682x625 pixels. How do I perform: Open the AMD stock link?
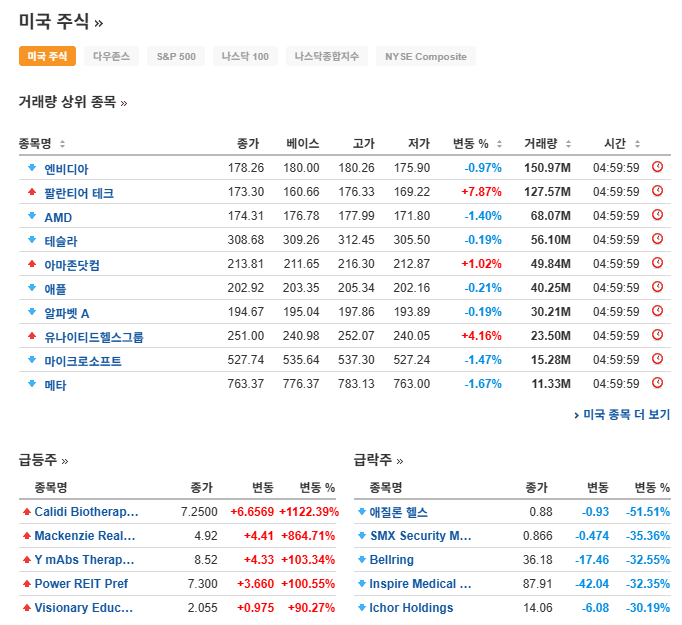[x=58, y=217]
